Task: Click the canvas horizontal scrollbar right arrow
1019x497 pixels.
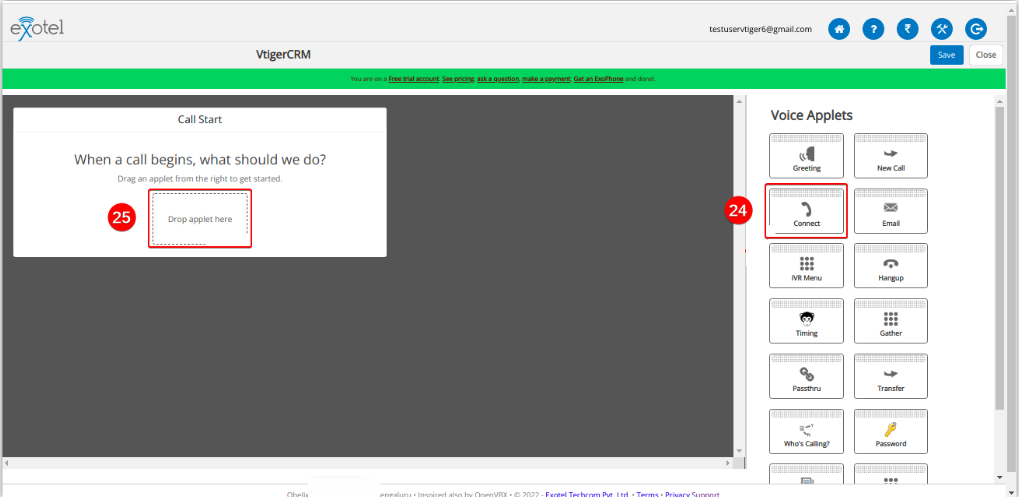Action: point(728,463)
